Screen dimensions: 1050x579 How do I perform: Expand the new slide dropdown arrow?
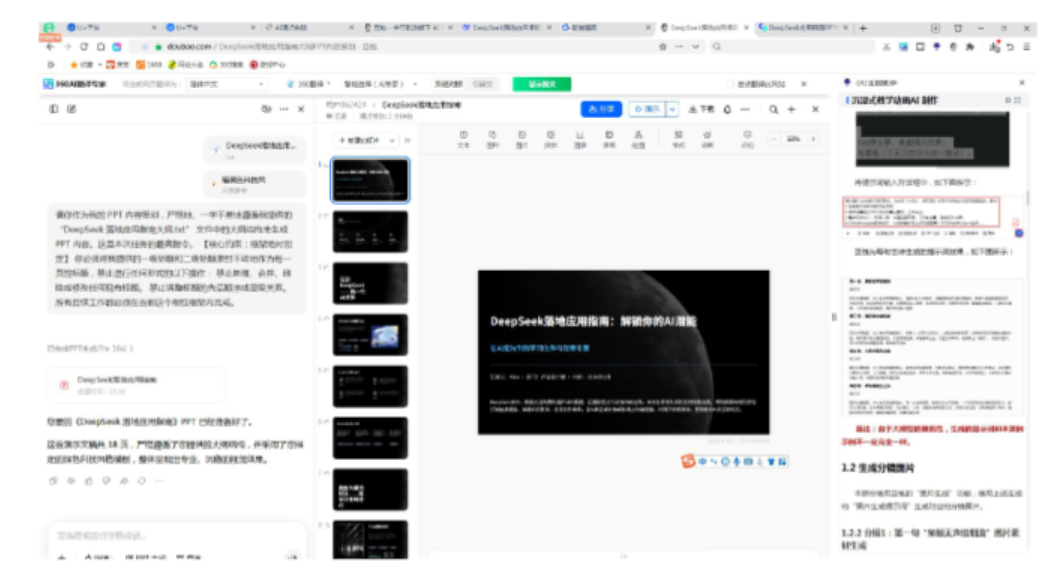click(392, 141)
